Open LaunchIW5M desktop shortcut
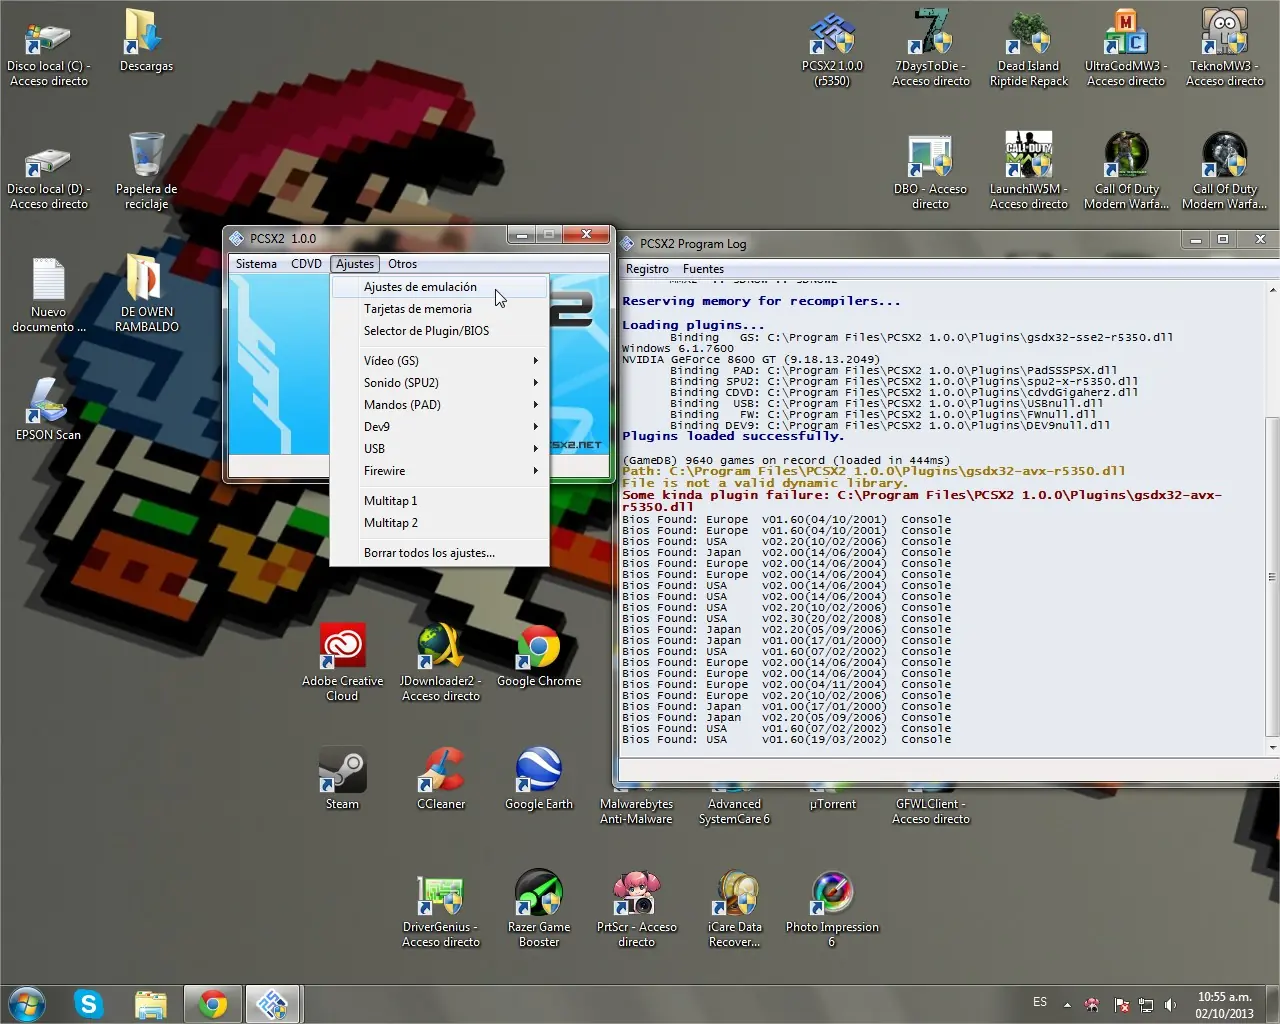Screen dimensions: 1280x1024 coord(1029,171)
